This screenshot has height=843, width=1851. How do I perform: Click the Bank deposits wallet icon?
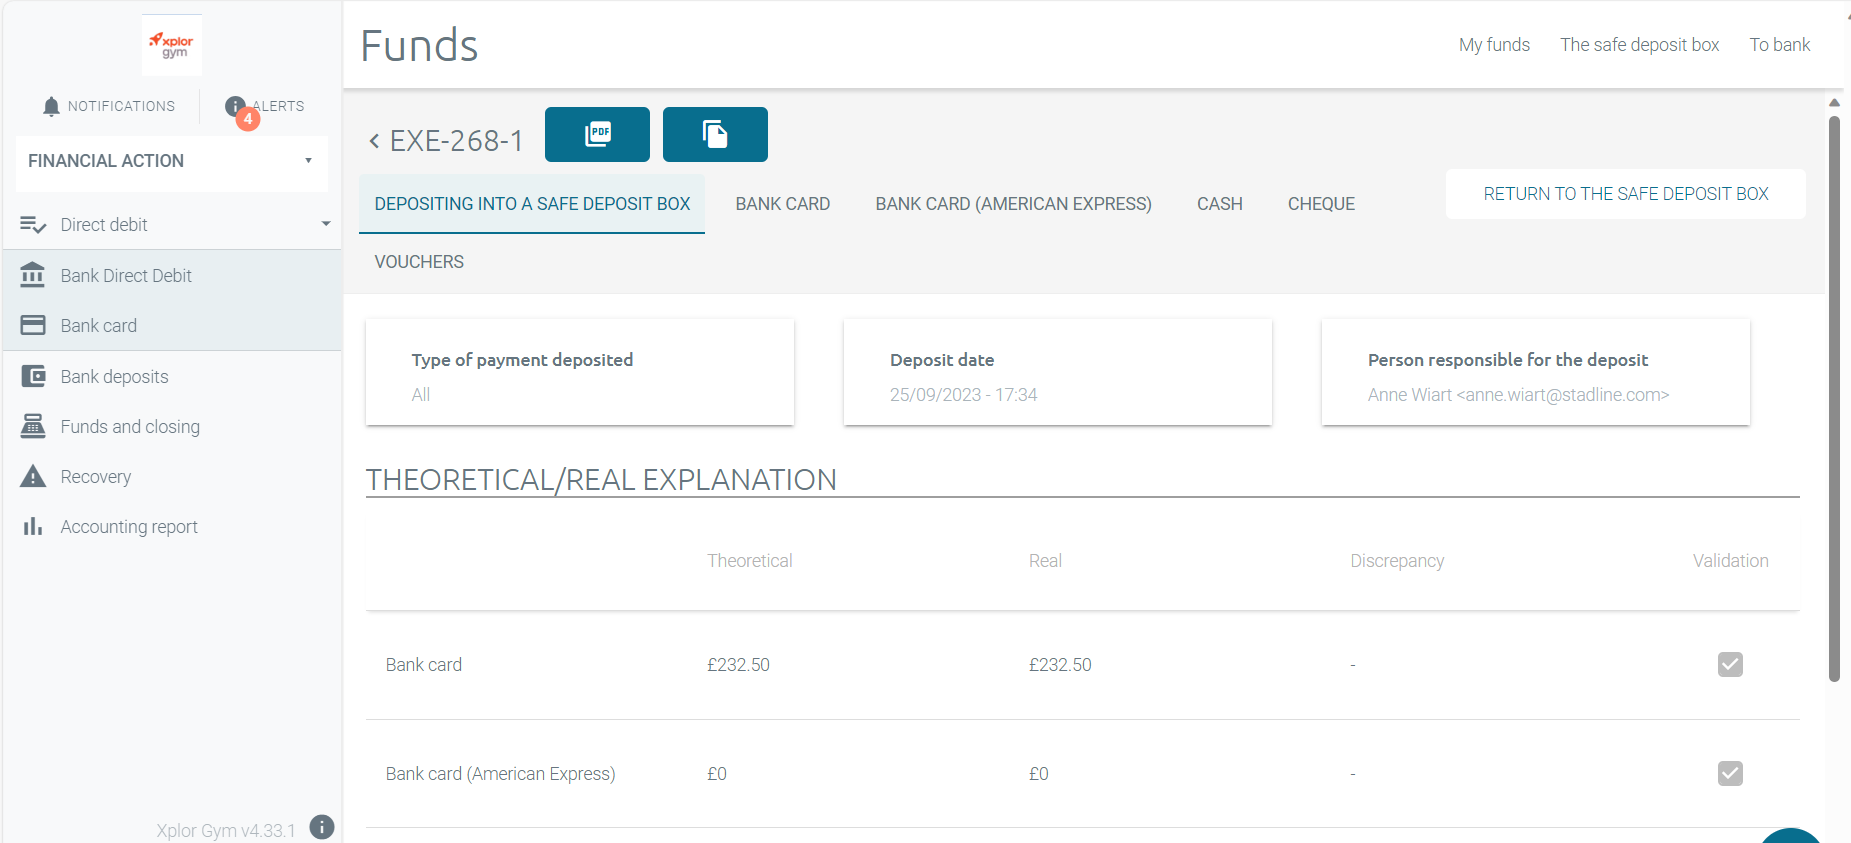click(x=33, y=376)
